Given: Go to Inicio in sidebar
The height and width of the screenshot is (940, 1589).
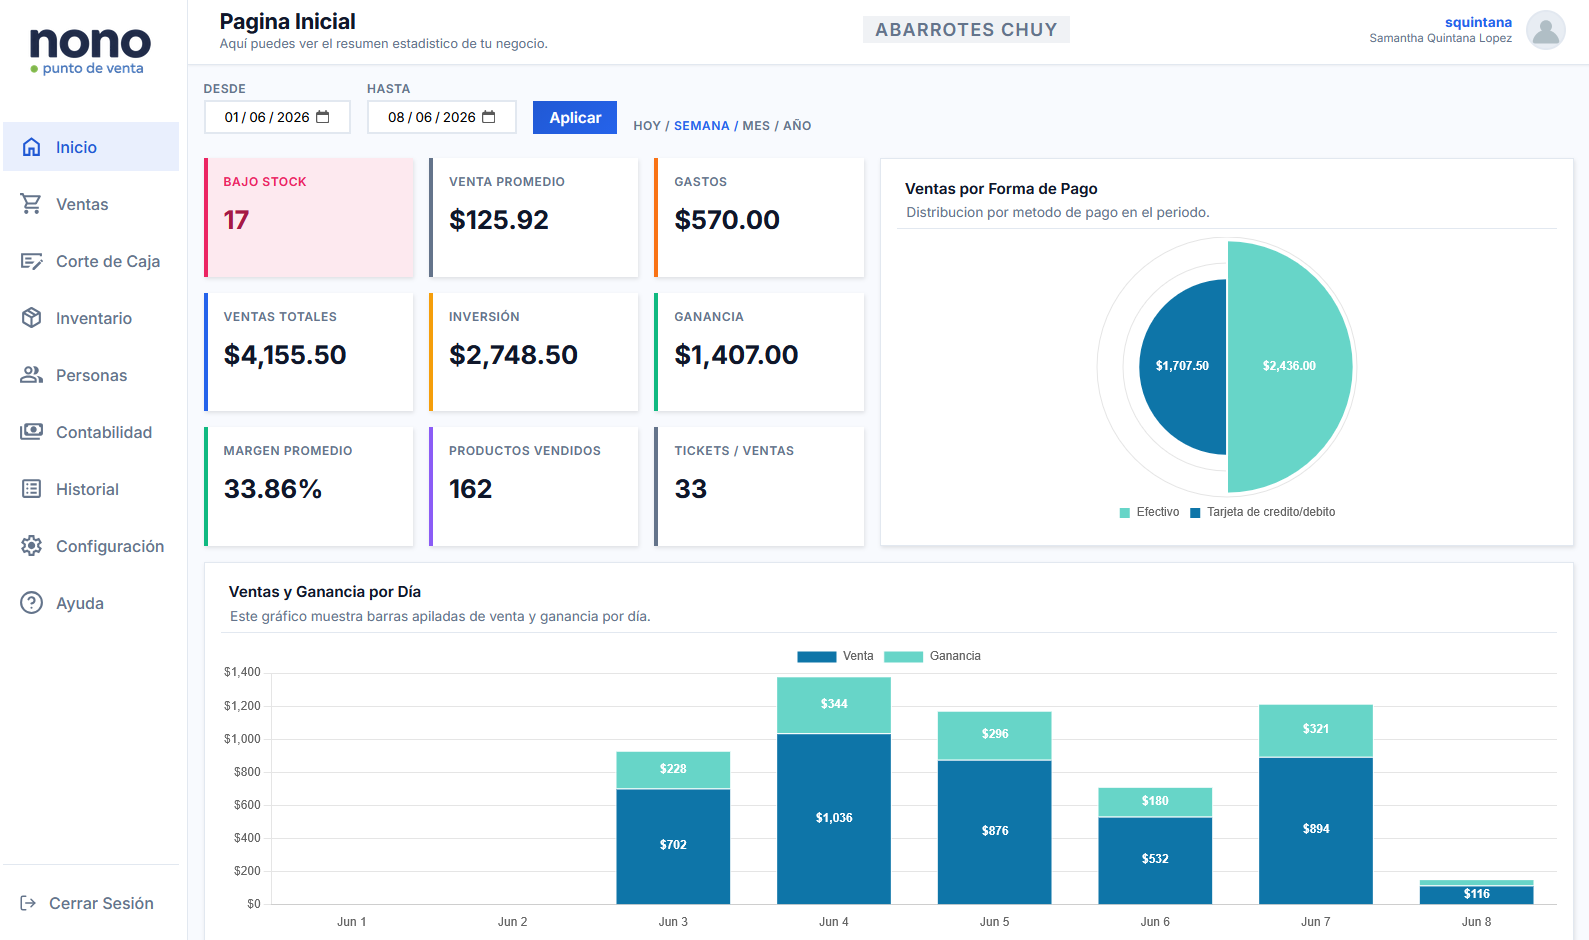Looking at the screenshot, I should coord(91,147).
